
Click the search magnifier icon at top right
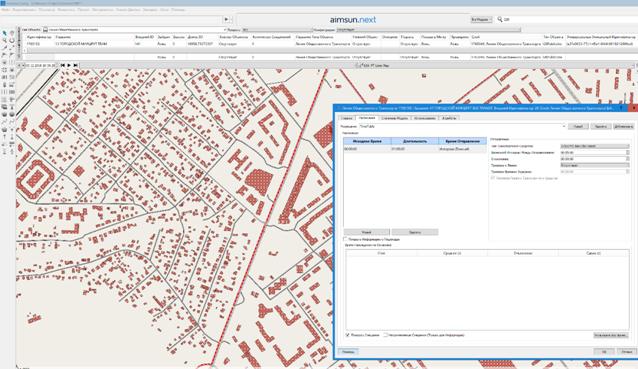tap(500, 19)
